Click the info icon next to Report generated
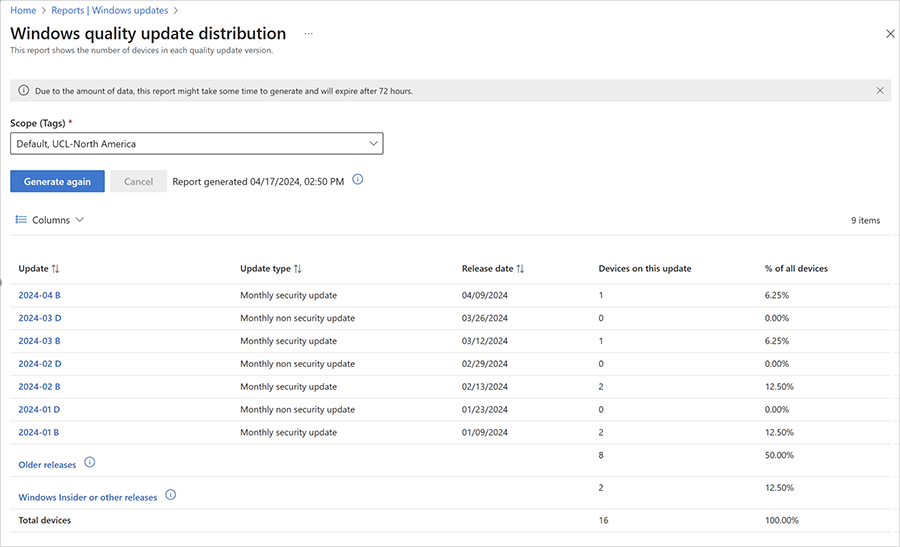900x547 pixels. click(x=358, y=180)
